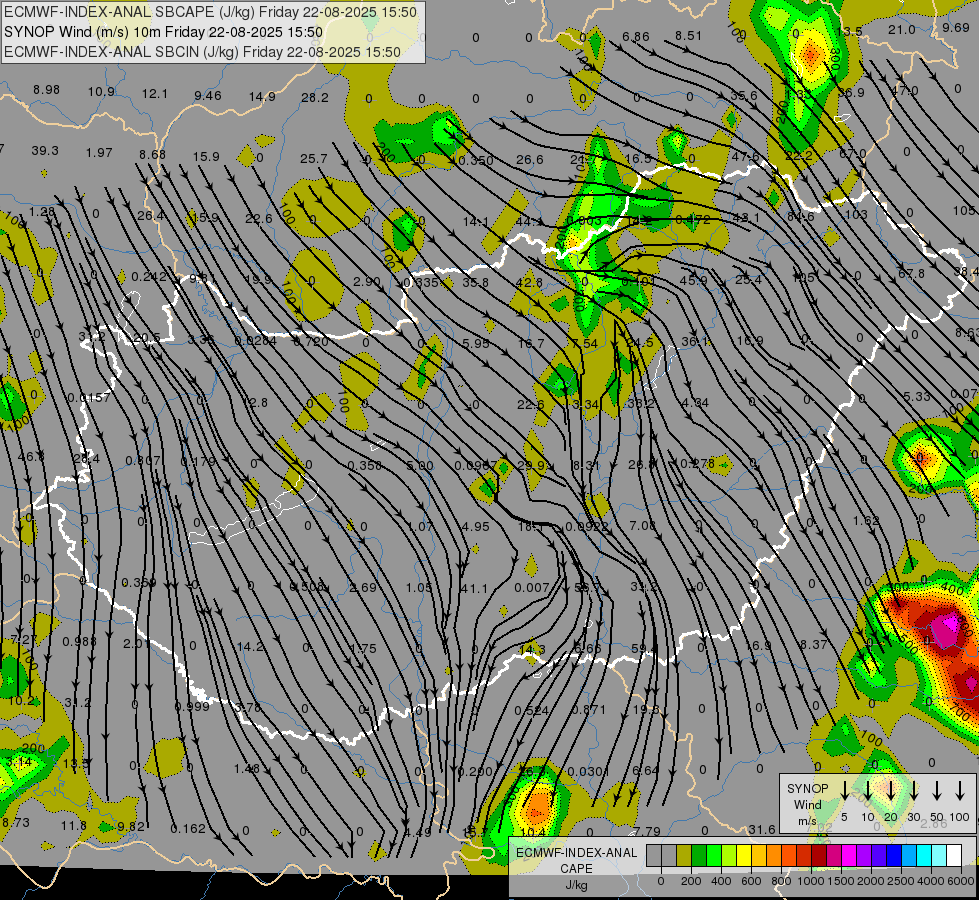Pick the deep blue swatch in CAPE color bar
This screenshot has height=900, width=979.
(x=893, y=855)
